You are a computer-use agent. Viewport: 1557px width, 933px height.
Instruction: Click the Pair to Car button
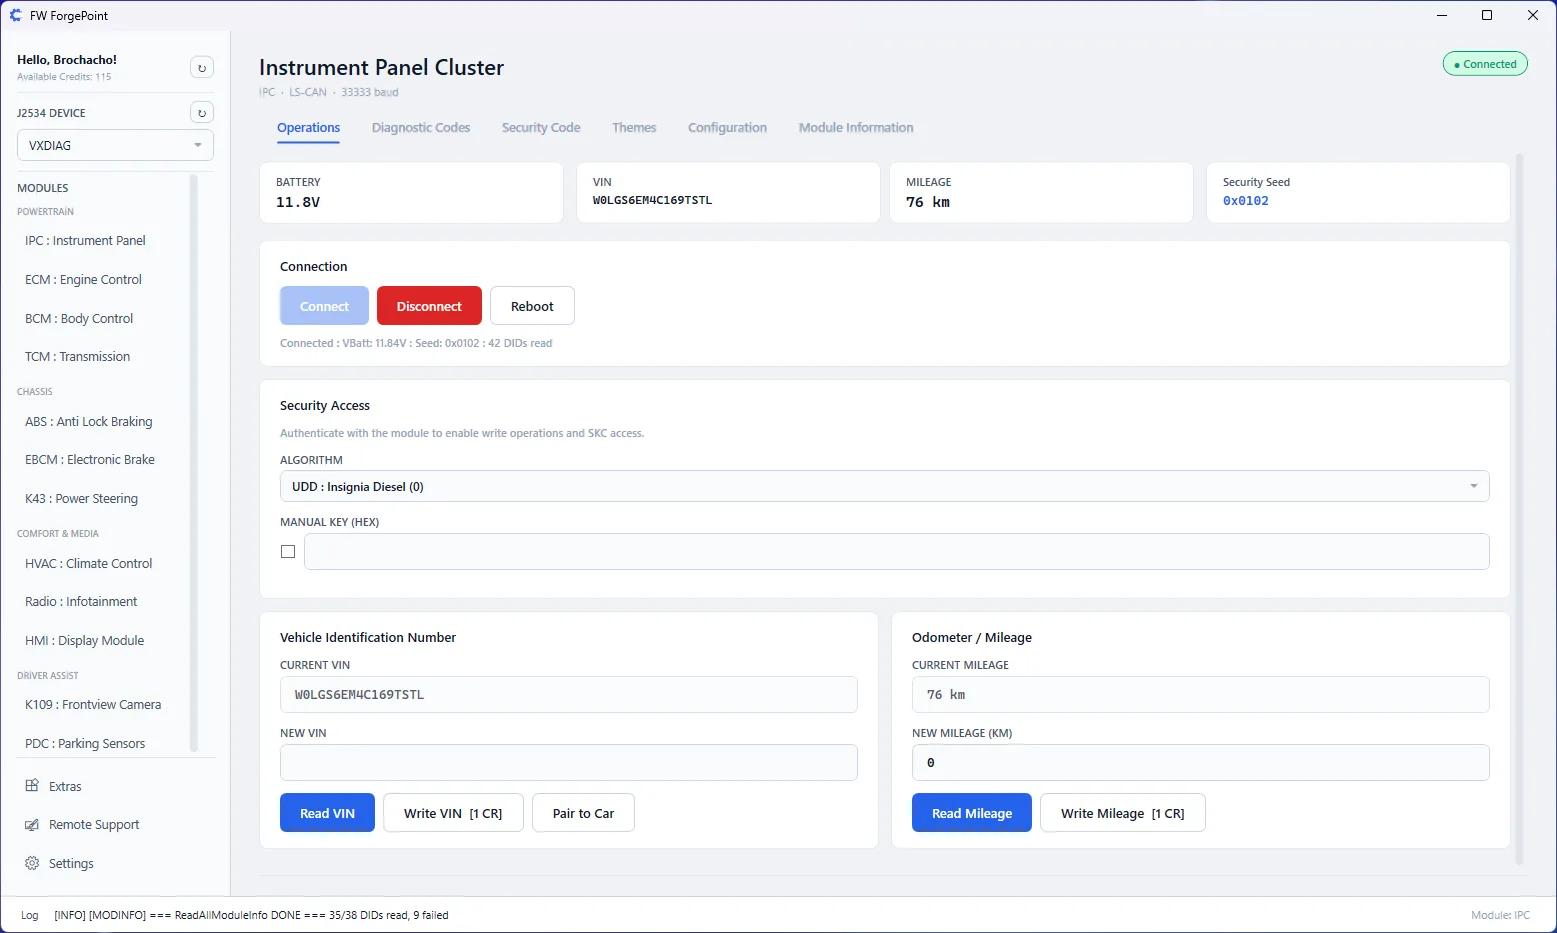coord(583,813)
